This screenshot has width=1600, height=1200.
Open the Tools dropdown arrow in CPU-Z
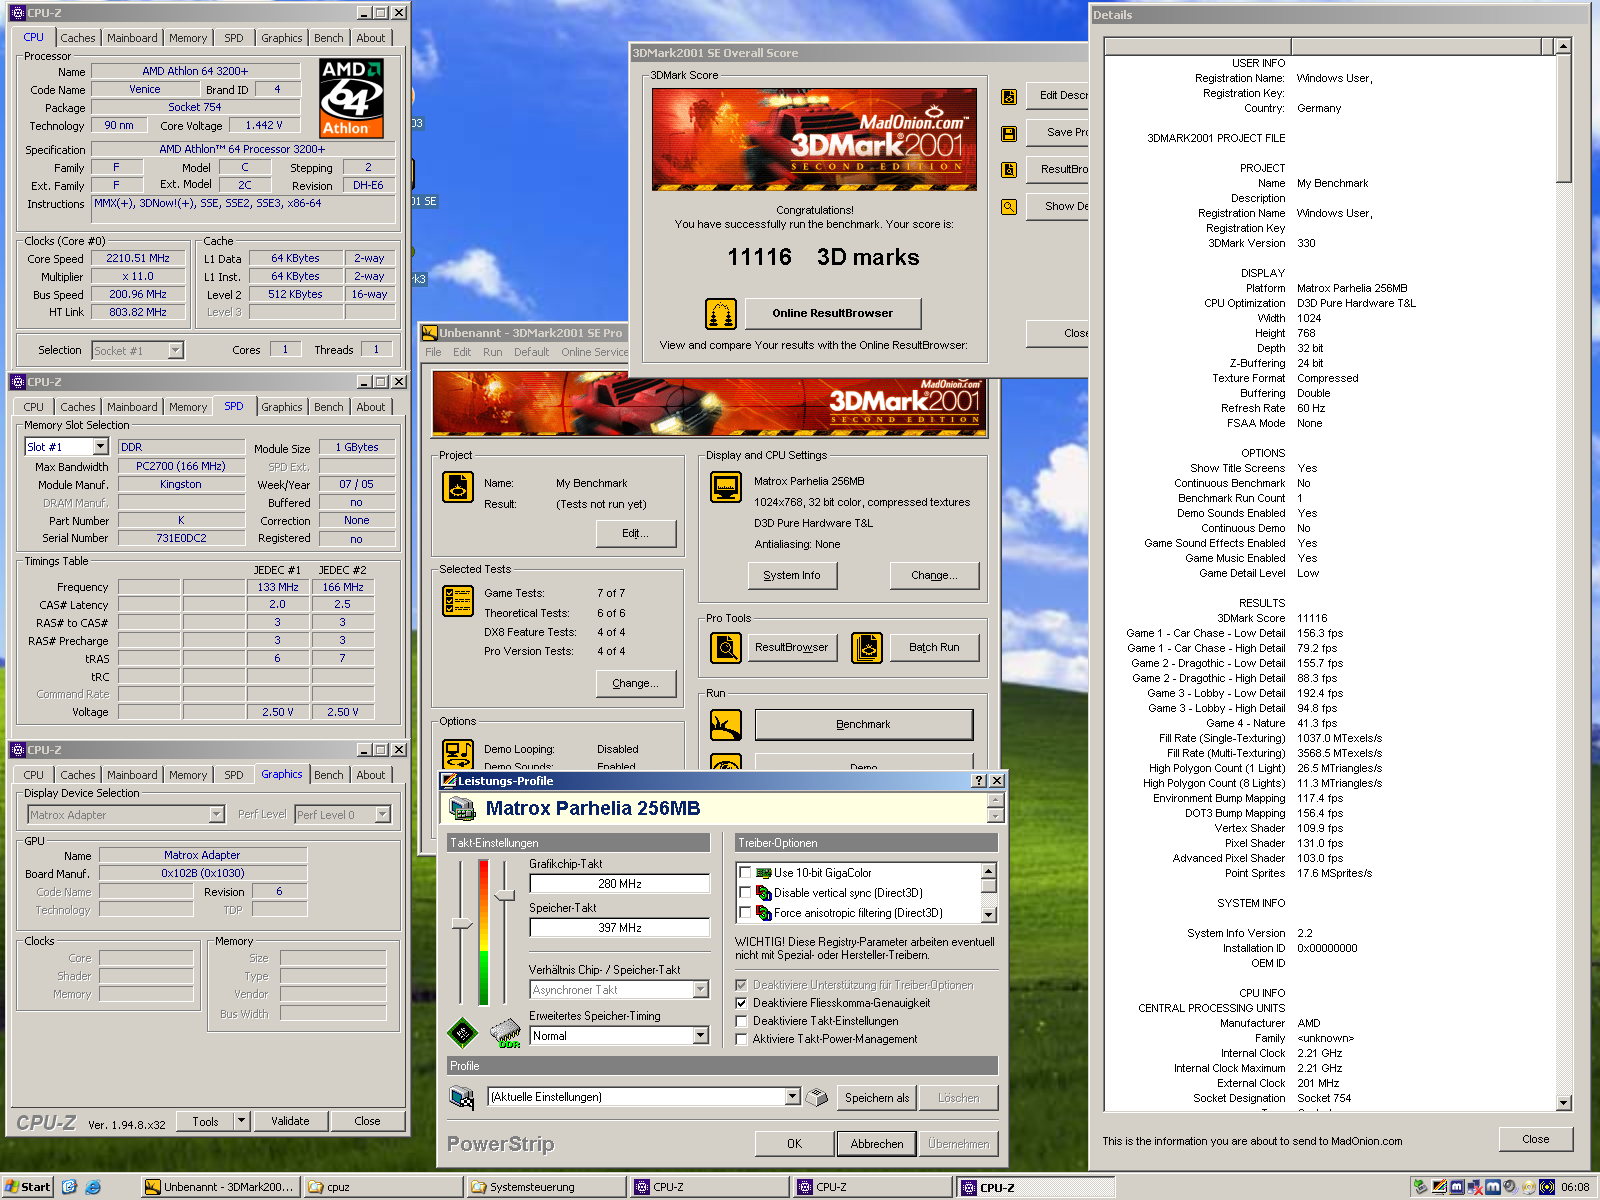click(x=241, y=1121)
